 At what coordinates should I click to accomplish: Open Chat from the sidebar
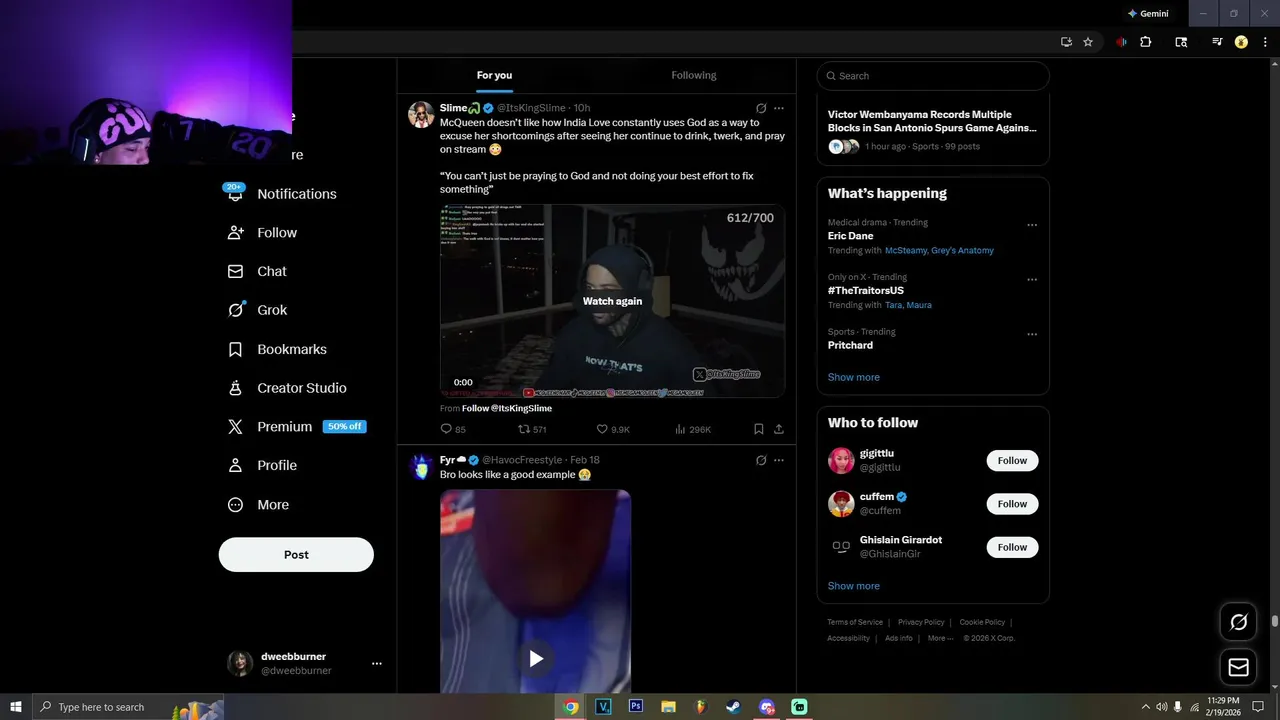(258, 271)
